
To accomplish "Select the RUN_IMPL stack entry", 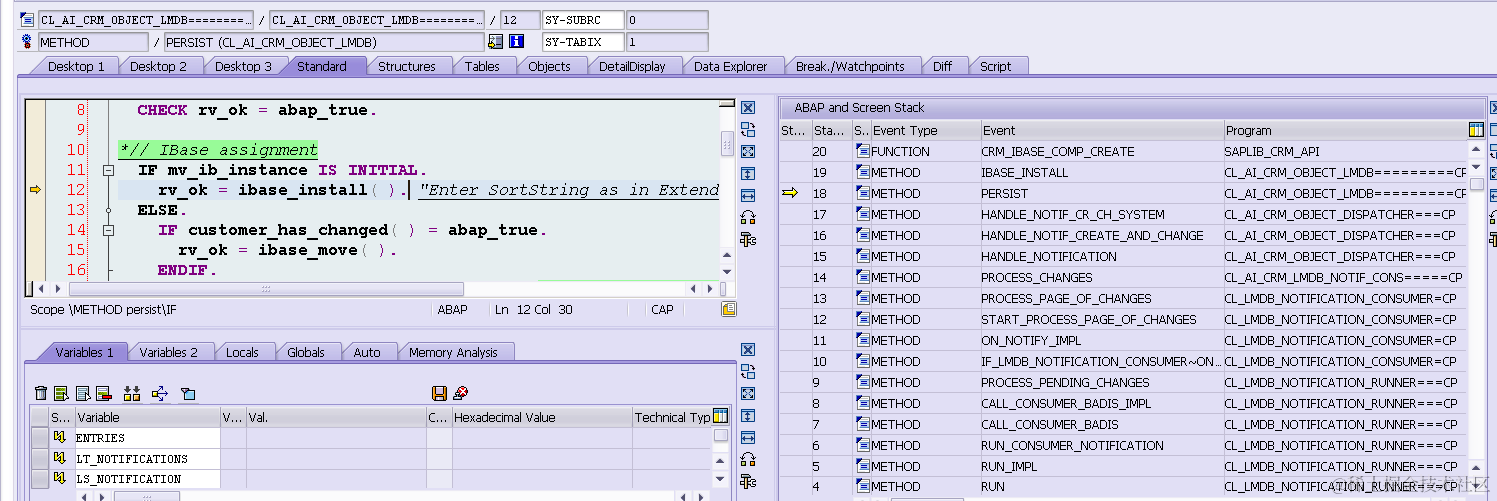I will point(1124,466).
